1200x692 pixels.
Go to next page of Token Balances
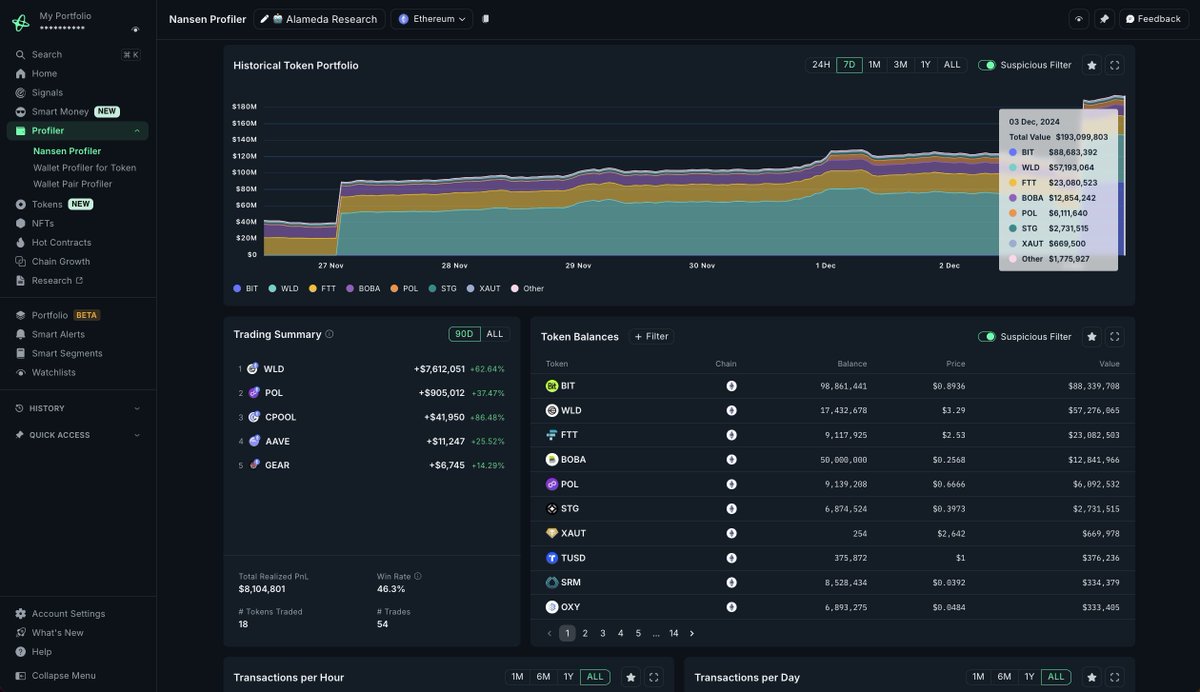692,633
